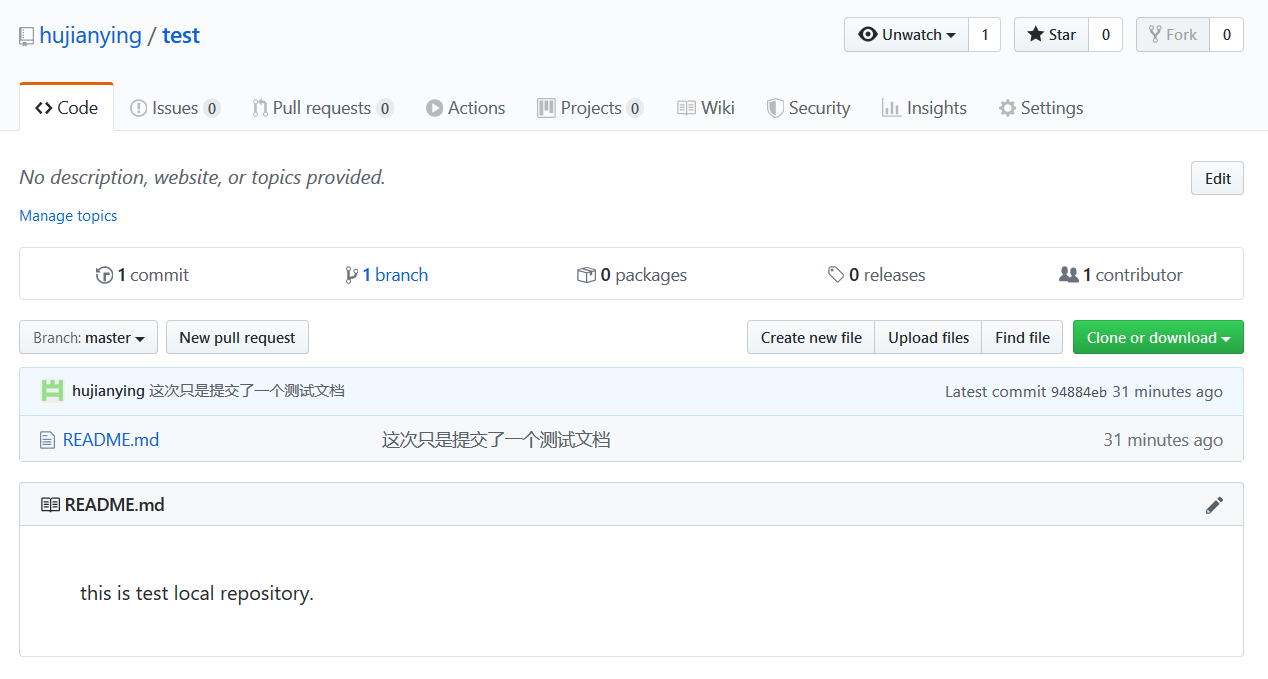Click the New pull request button
This screenshot has width=1268, height=679.
(237, 338)
